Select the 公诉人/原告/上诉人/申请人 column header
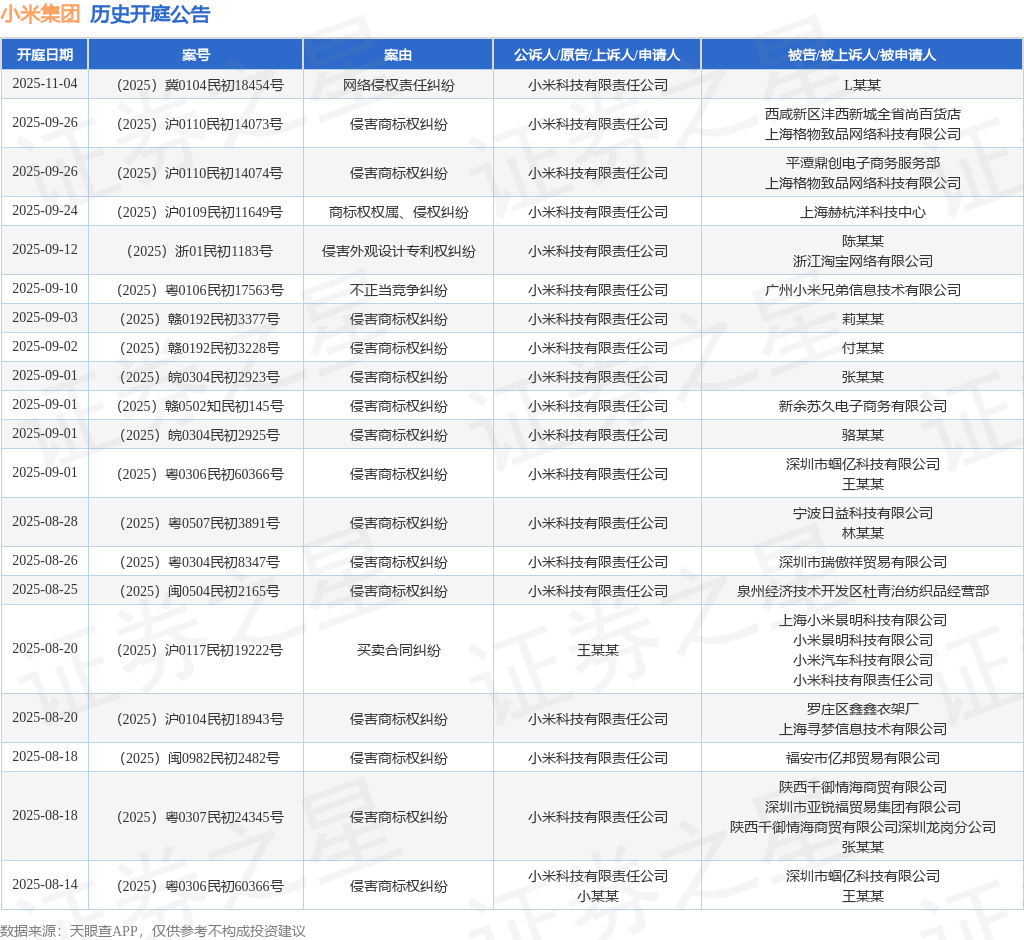This screenshot has width=1024, height=940. [x=597, y=55]
